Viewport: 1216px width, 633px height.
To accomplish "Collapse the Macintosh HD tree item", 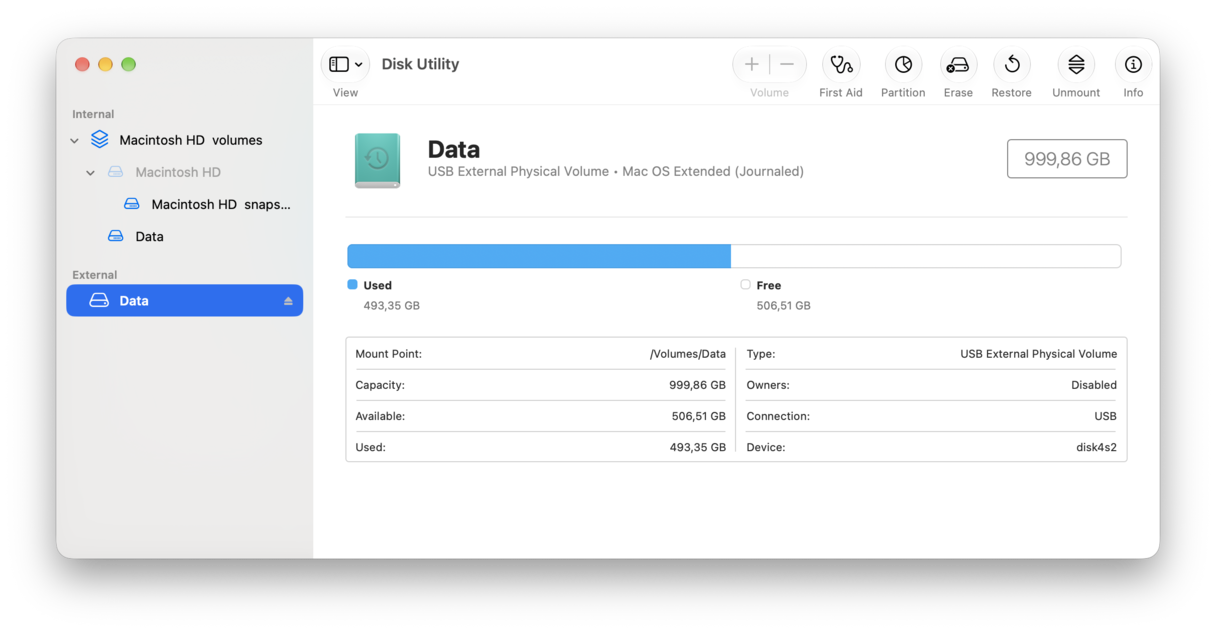I will click(90, 173).
